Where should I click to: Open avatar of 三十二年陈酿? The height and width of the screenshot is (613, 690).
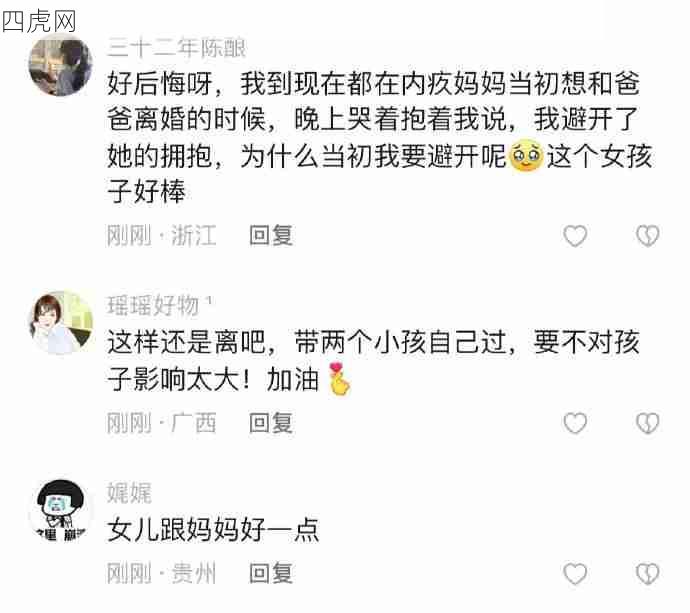(x=60, y=66)
